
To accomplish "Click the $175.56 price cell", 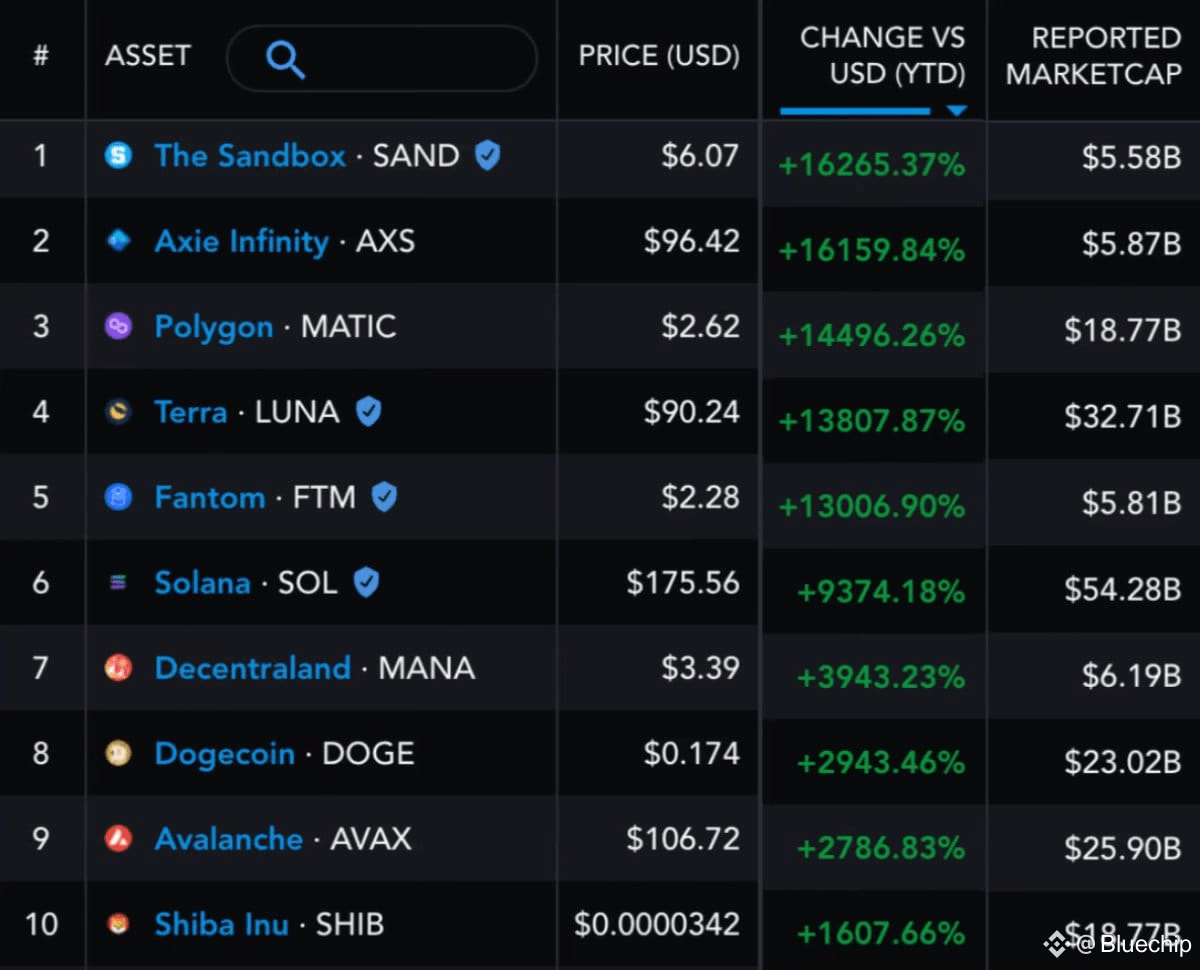I will 683,583.
